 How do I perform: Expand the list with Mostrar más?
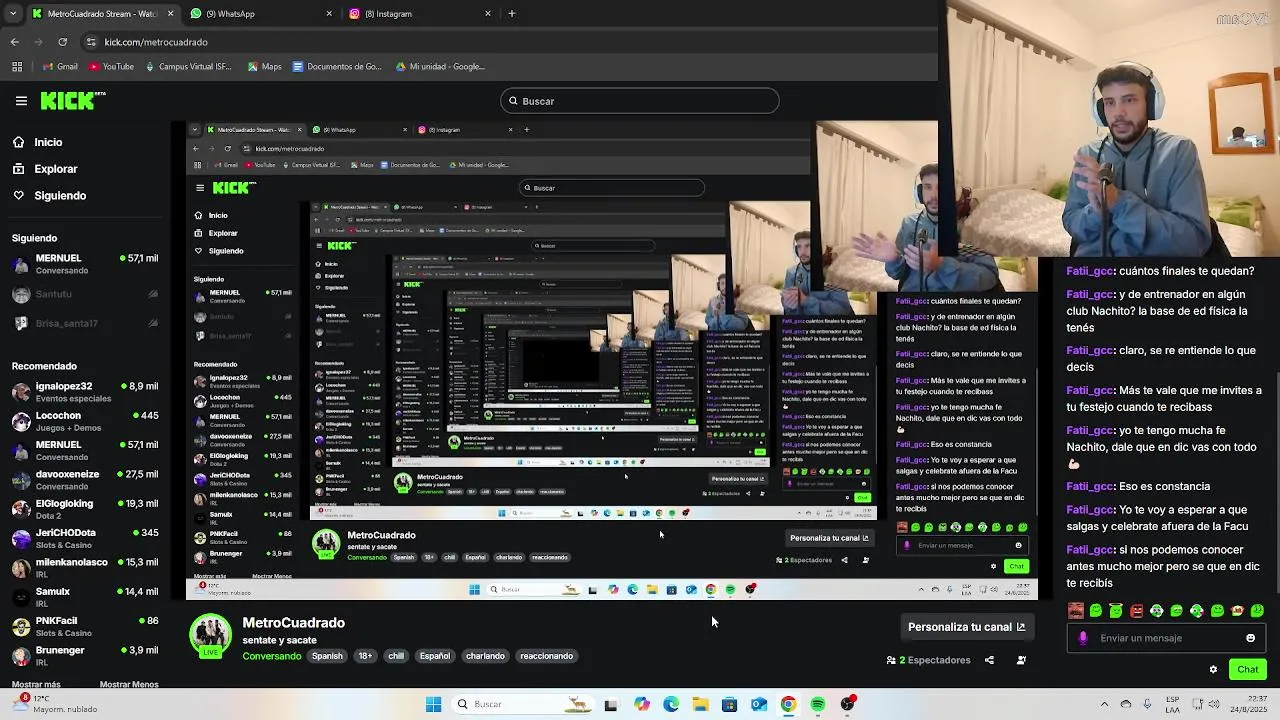(36, 685)
